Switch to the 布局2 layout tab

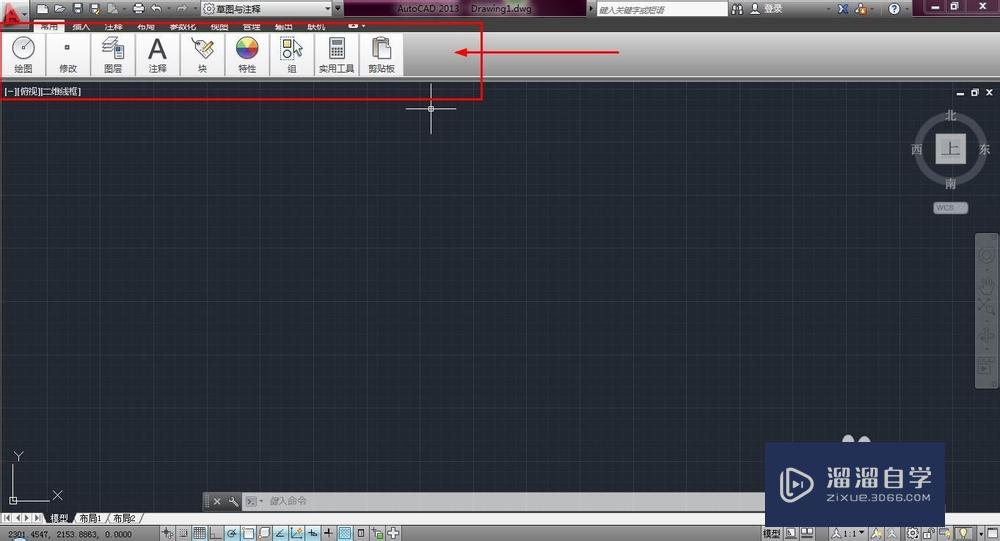tap(124, 518)
